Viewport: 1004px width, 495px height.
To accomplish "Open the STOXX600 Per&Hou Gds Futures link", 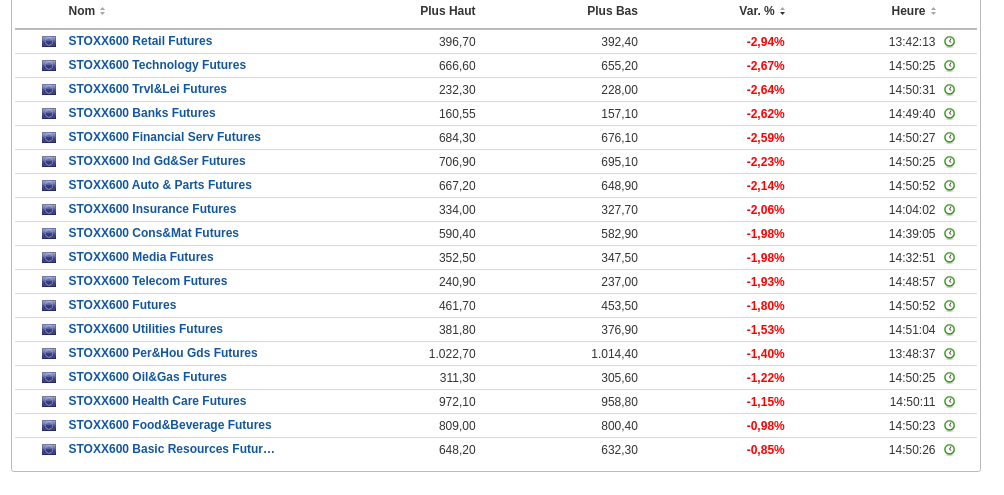I will [163, 353].
